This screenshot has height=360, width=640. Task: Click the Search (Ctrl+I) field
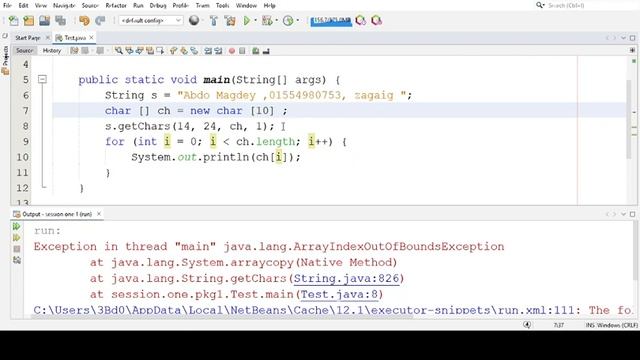coord(584,5)
